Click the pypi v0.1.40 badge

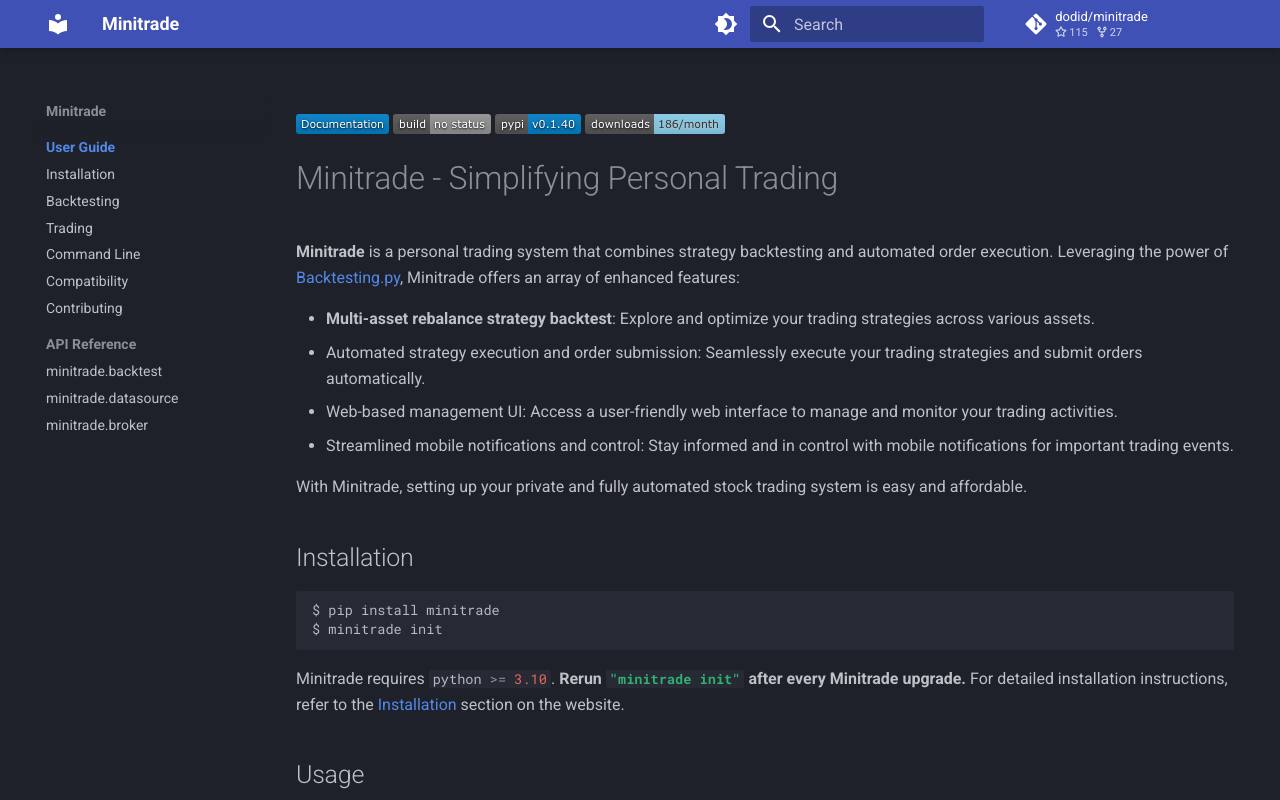pos(538,124)
